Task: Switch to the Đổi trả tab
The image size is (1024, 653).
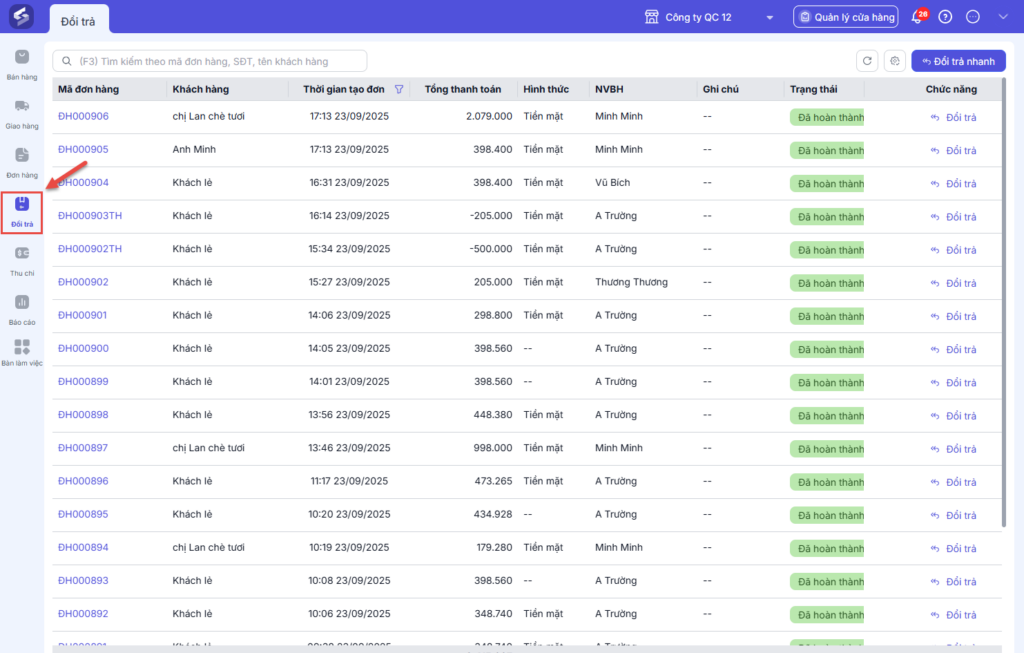Action: pos(79,20)
